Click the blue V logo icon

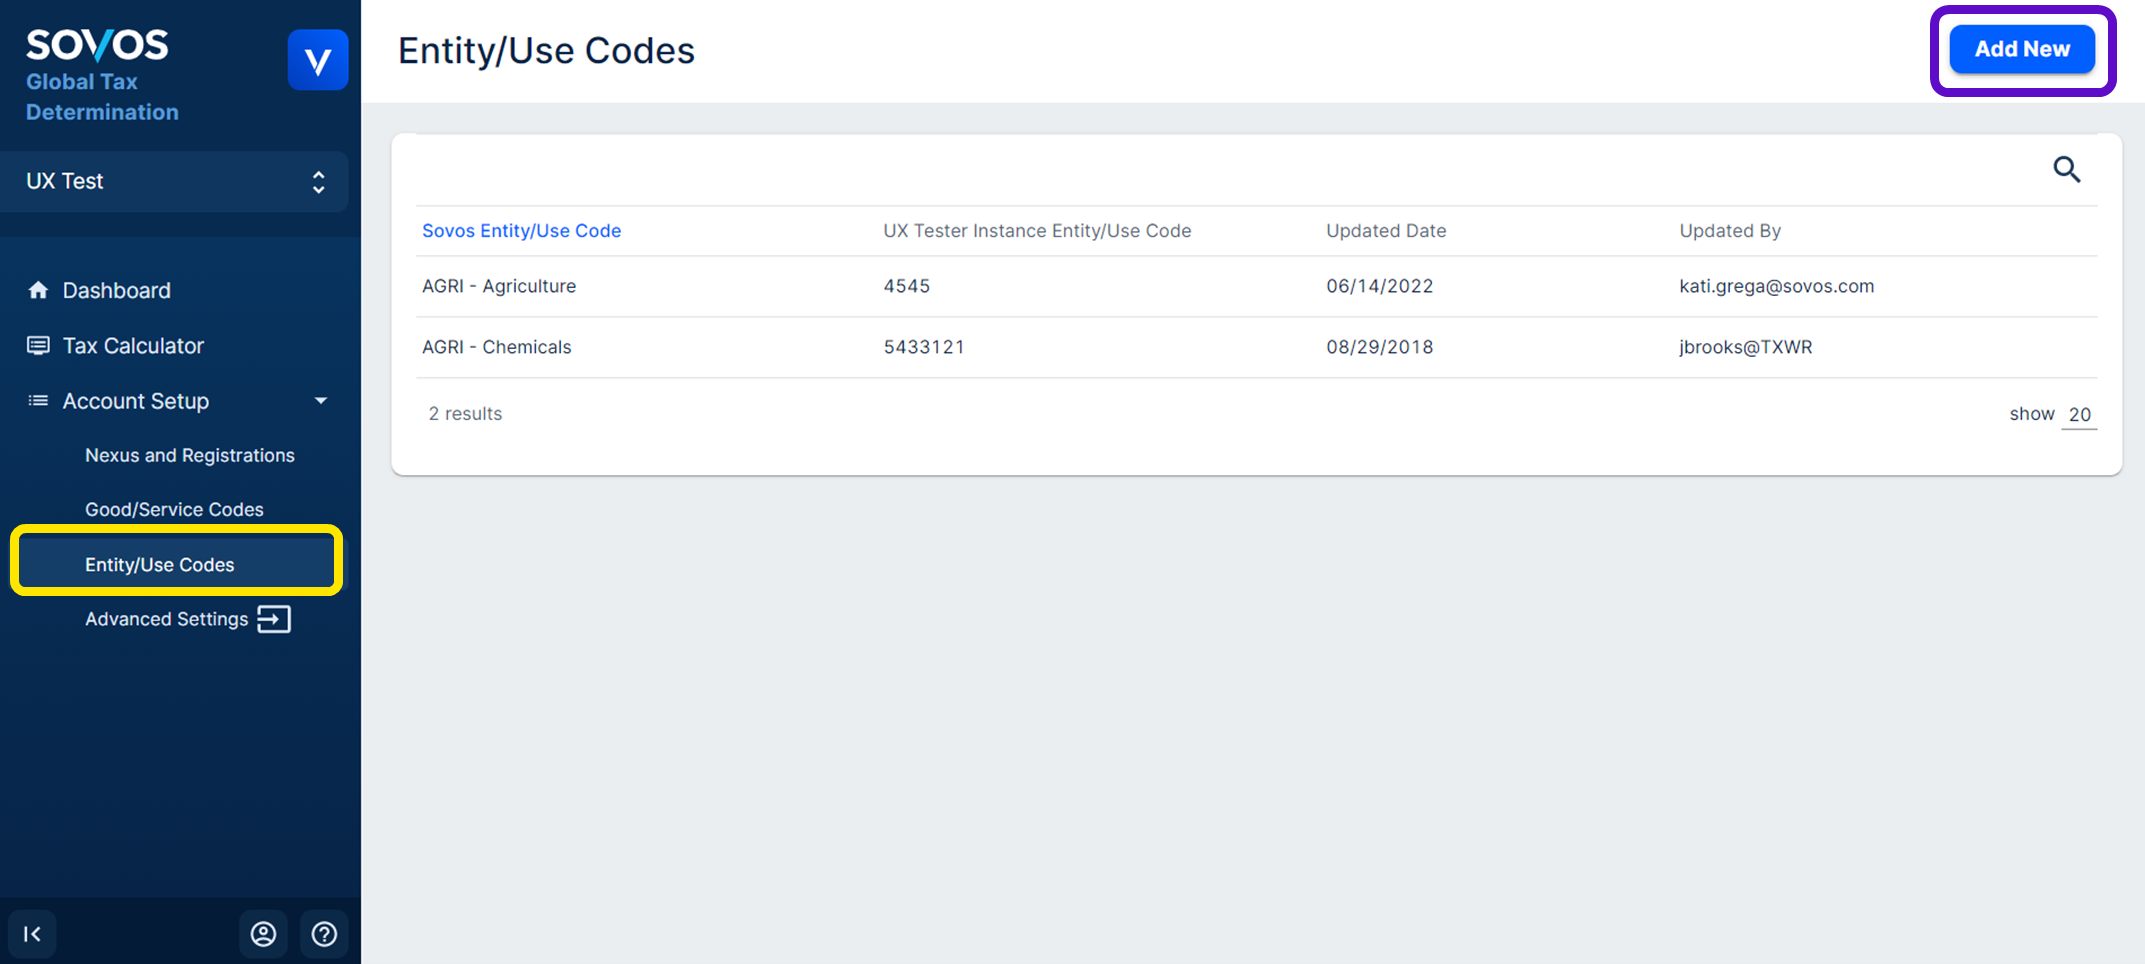coord(317,61)
